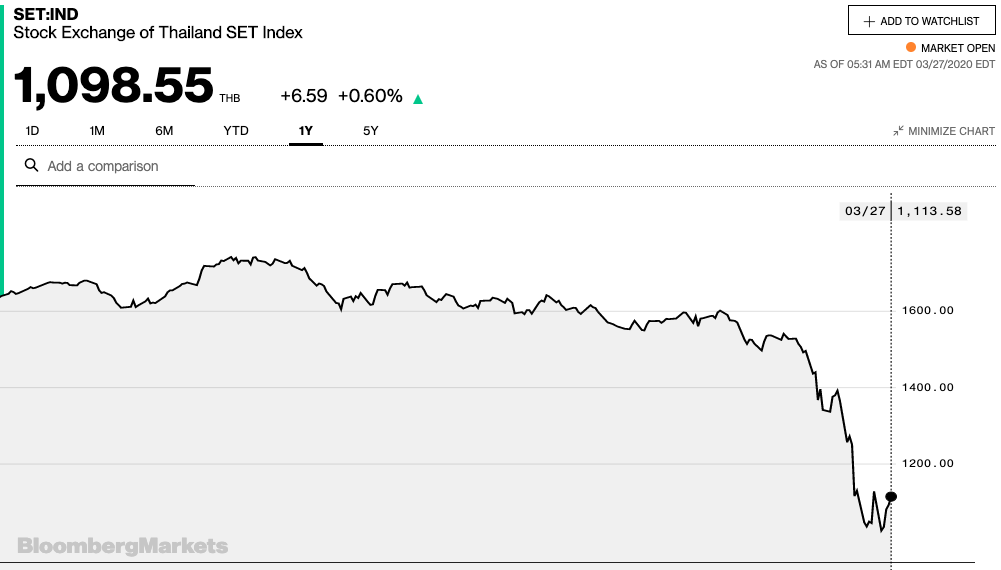Focus the Add a comparison field
The width and height of the screenshot is (1001, 570).
[x=105, y=167]
